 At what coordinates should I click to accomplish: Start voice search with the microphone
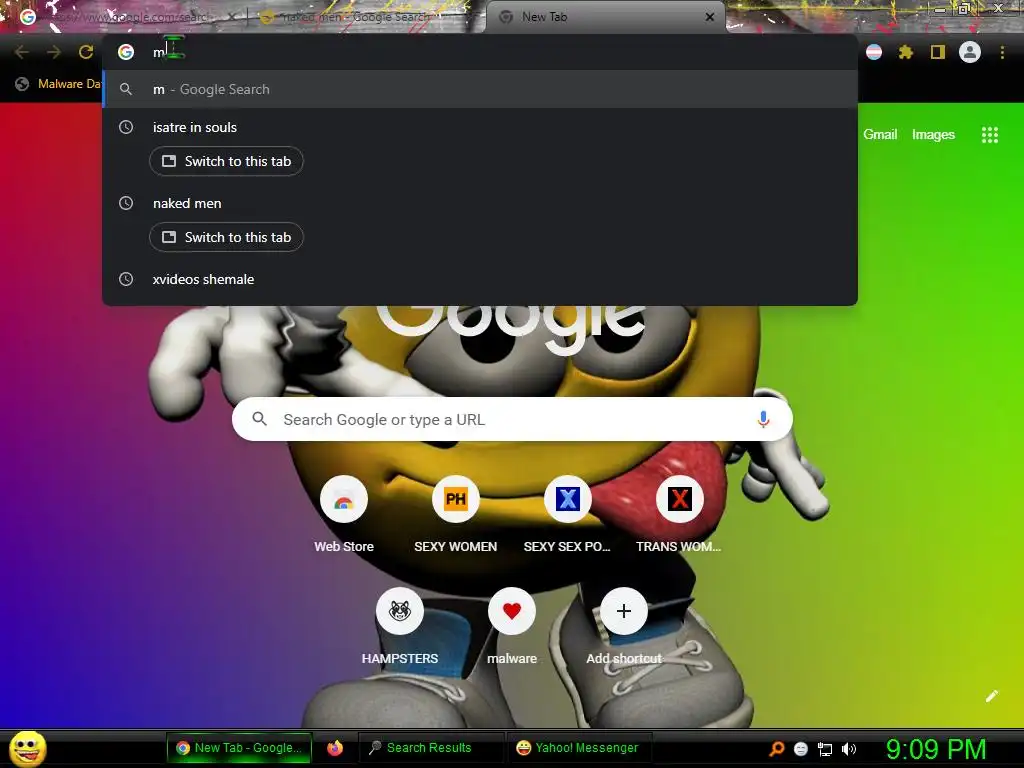763,419
